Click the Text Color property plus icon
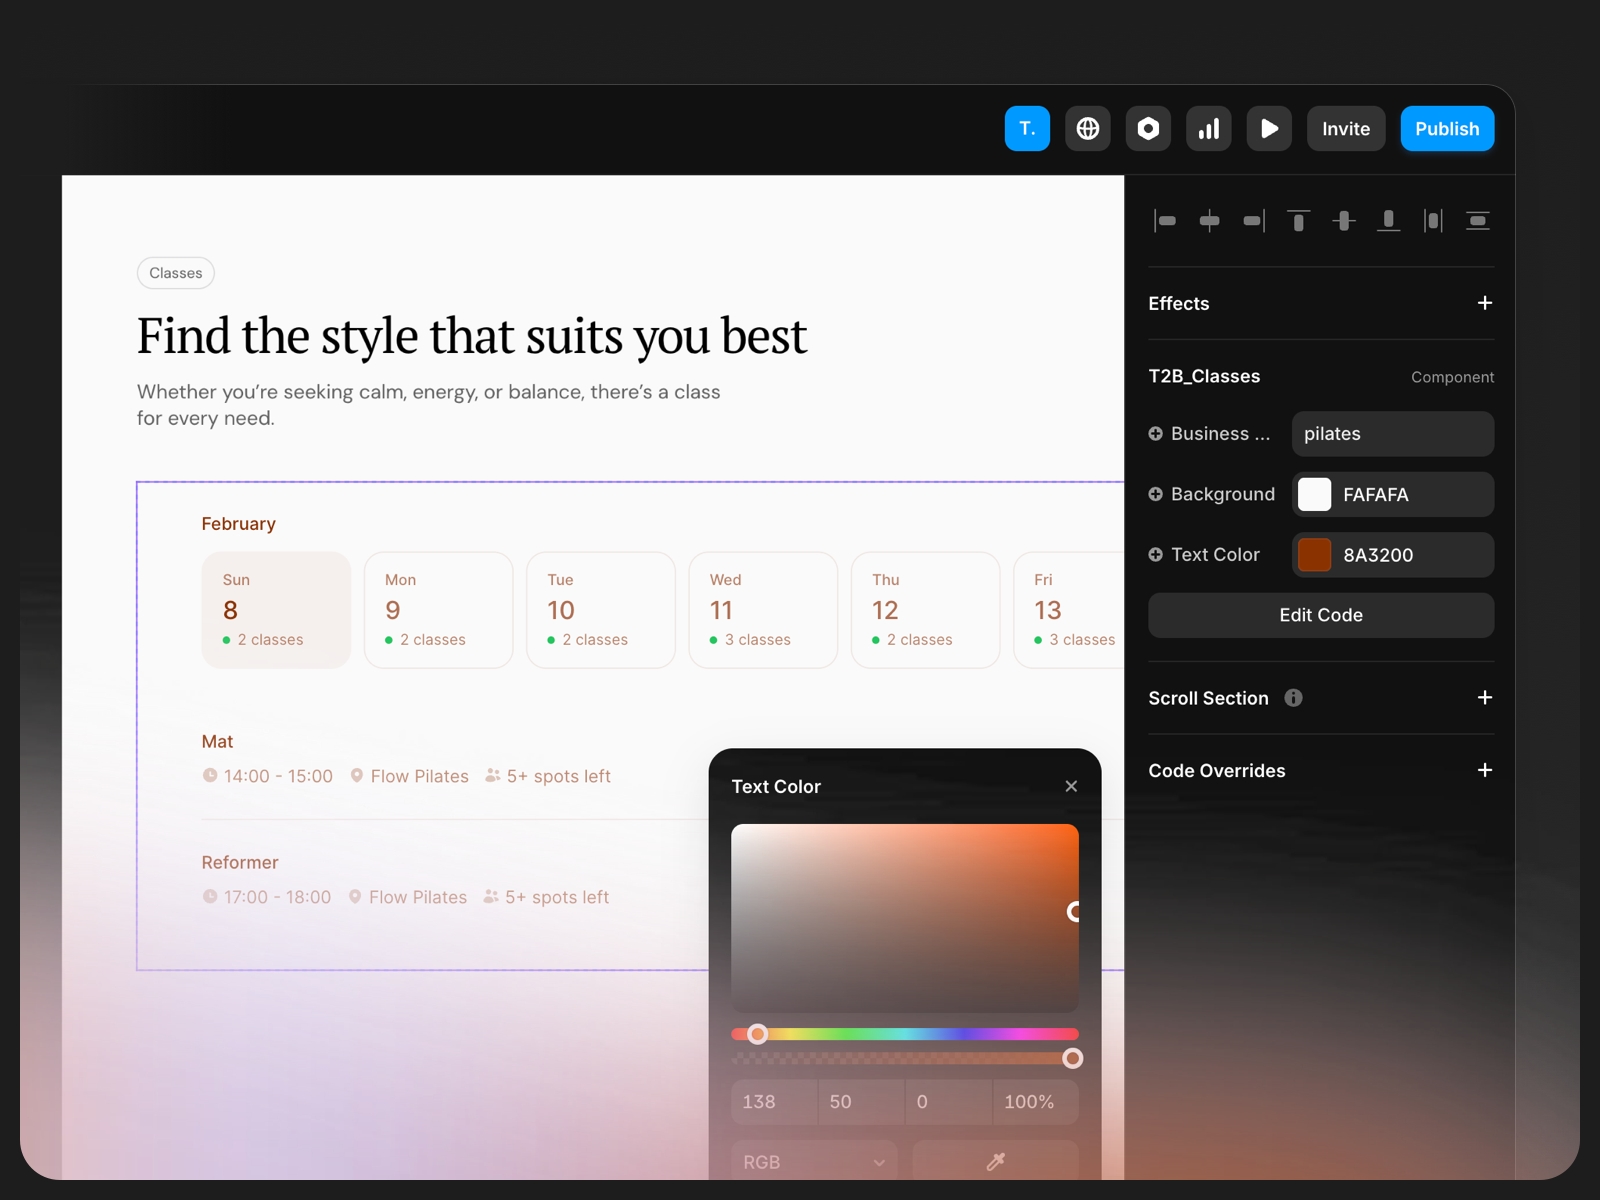The height and width of the screenshot is (1200, 1600). tap(1157, 554)
